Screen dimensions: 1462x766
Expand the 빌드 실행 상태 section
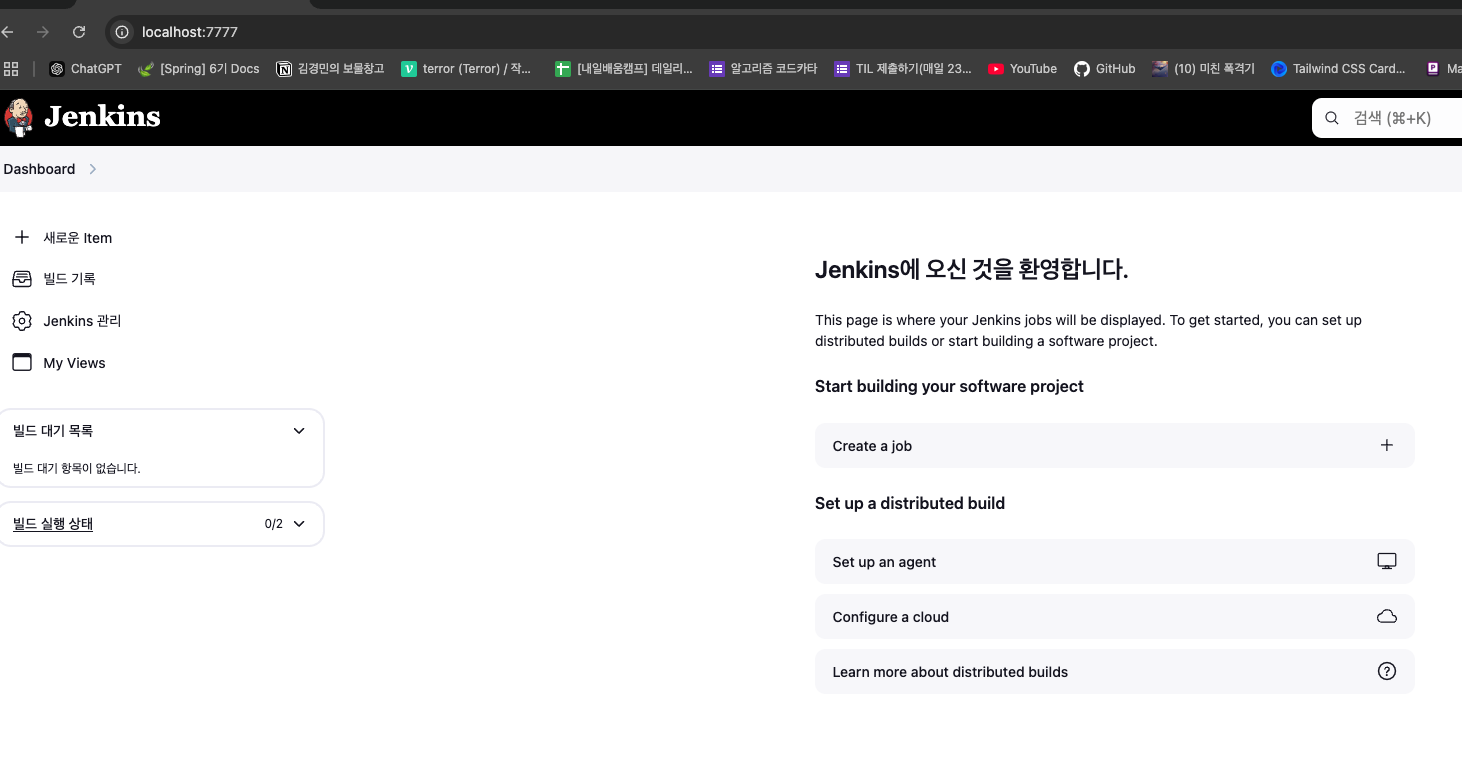coord(298,522)
